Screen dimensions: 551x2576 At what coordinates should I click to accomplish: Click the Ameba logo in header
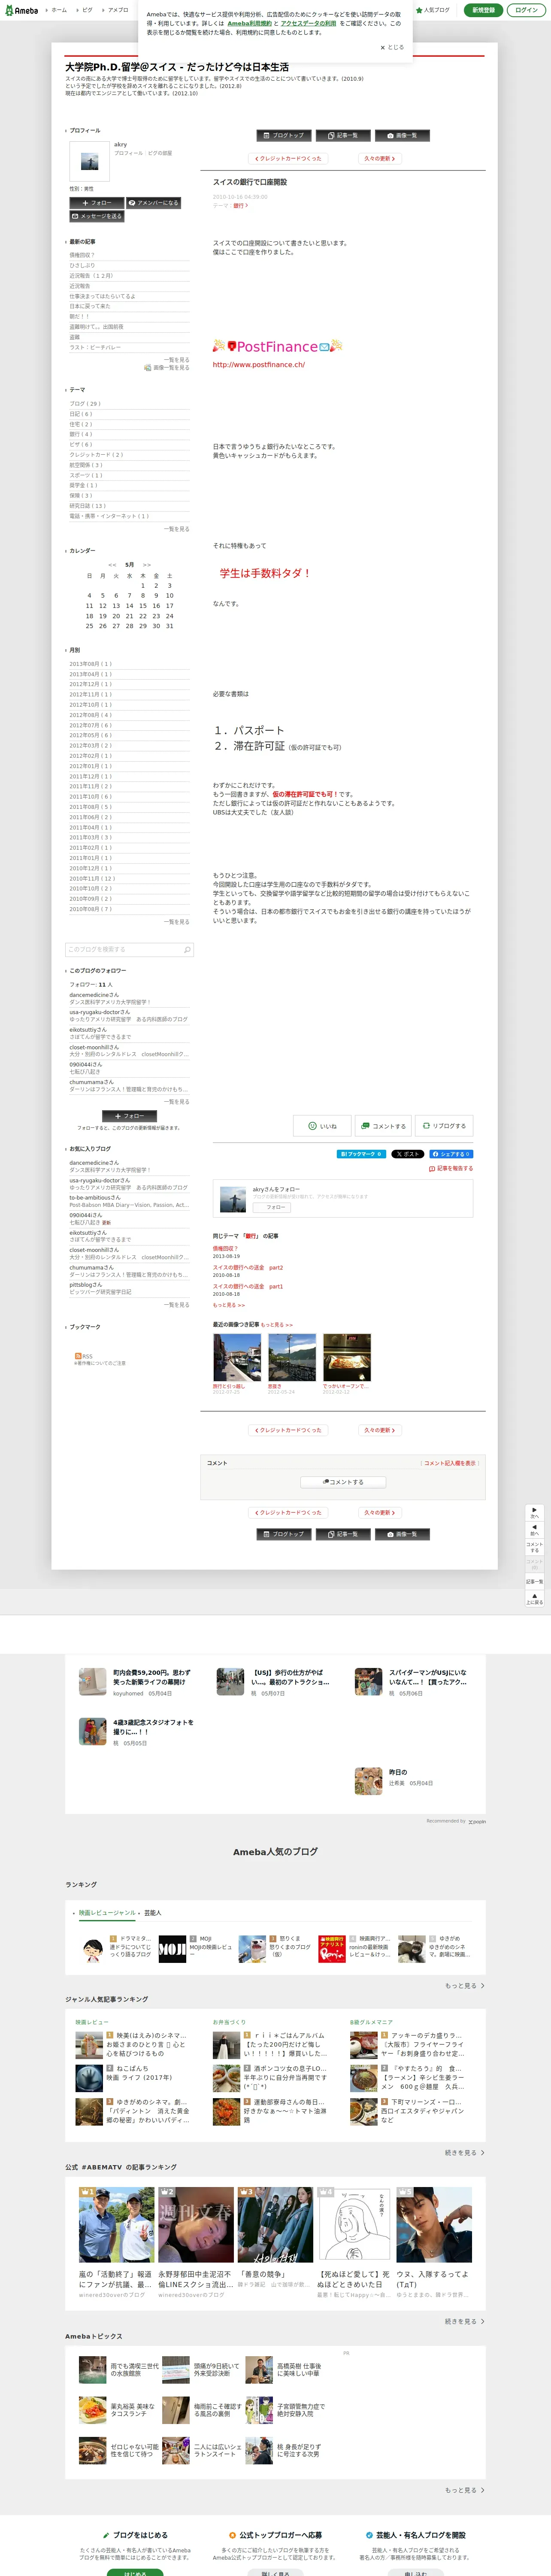click(21, 10)
